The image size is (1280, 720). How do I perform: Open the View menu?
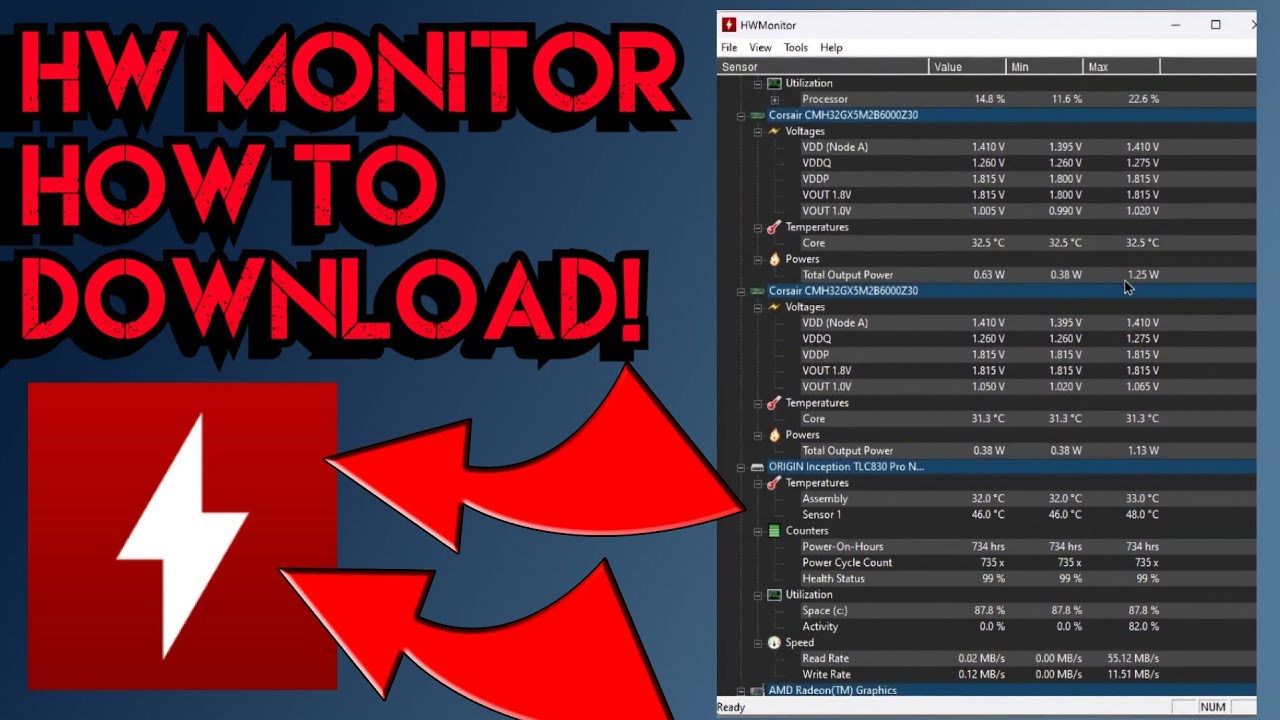pos(760,47)
